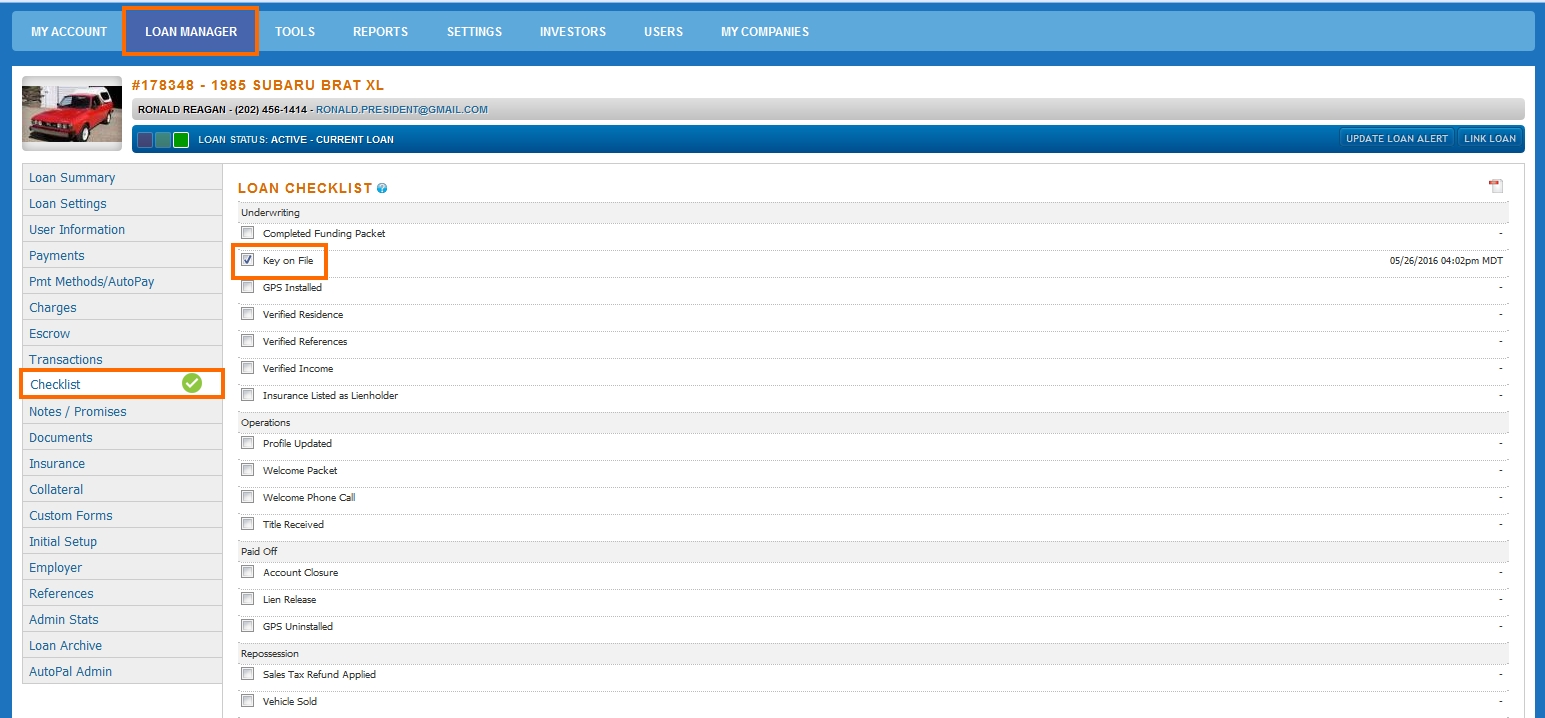Check the Completed Funding Packet checkbox
This screenshot has width=1545, height=718.
pos(248,233)
